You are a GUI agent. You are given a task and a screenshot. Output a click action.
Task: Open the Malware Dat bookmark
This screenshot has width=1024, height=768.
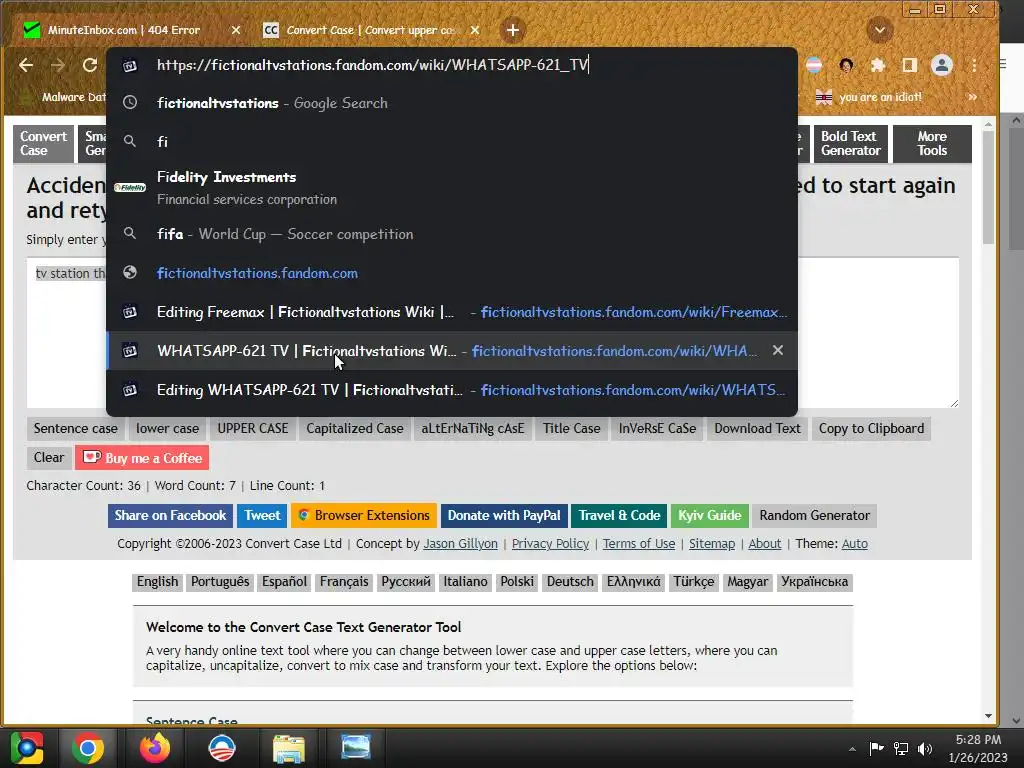pyautogui.click(x=63, y=97)
